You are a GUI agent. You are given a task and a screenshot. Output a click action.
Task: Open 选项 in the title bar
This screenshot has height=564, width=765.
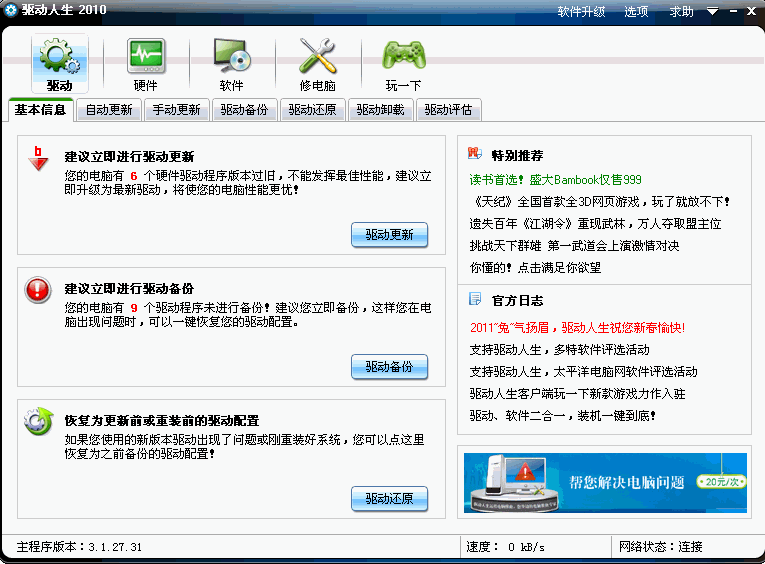point(636,11)
